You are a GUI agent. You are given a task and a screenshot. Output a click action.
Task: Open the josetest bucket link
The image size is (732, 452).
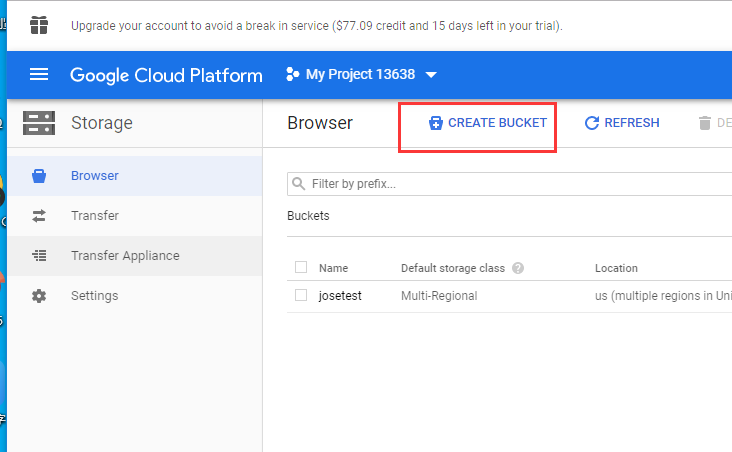(340, 296)
